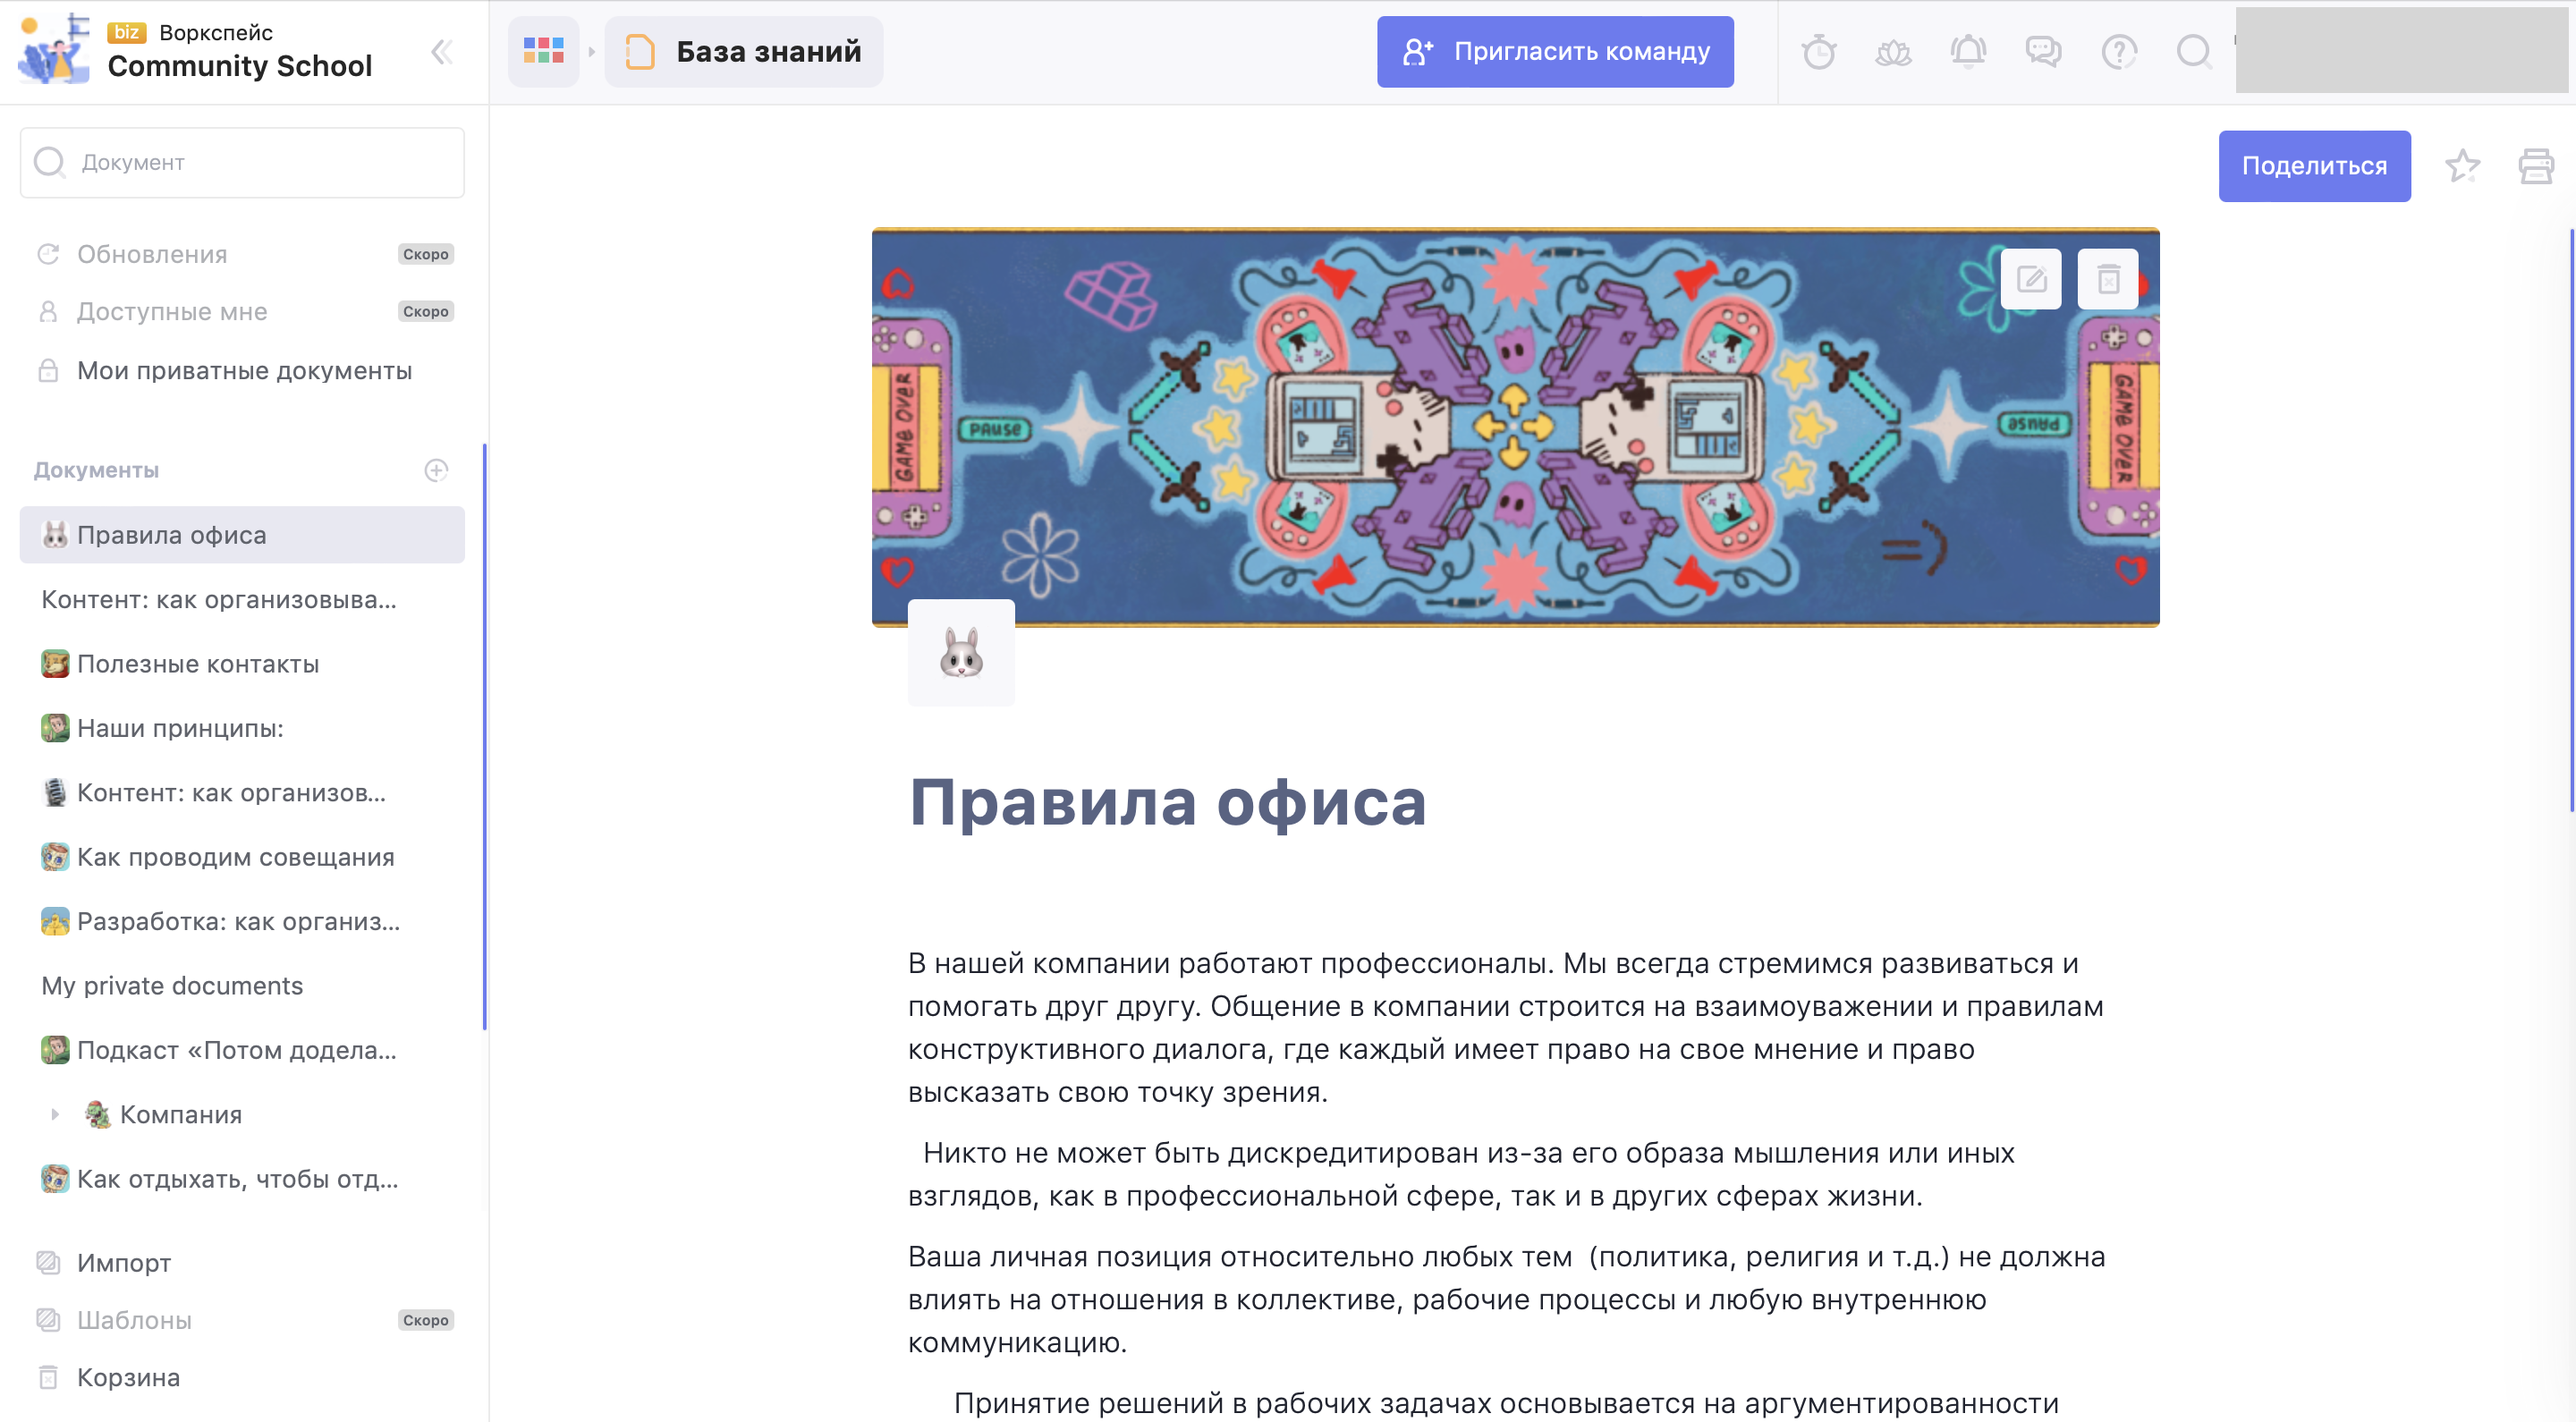The image size is (2576, 1422).
Task: Add a new document with plus
Action: coord(436,470)
